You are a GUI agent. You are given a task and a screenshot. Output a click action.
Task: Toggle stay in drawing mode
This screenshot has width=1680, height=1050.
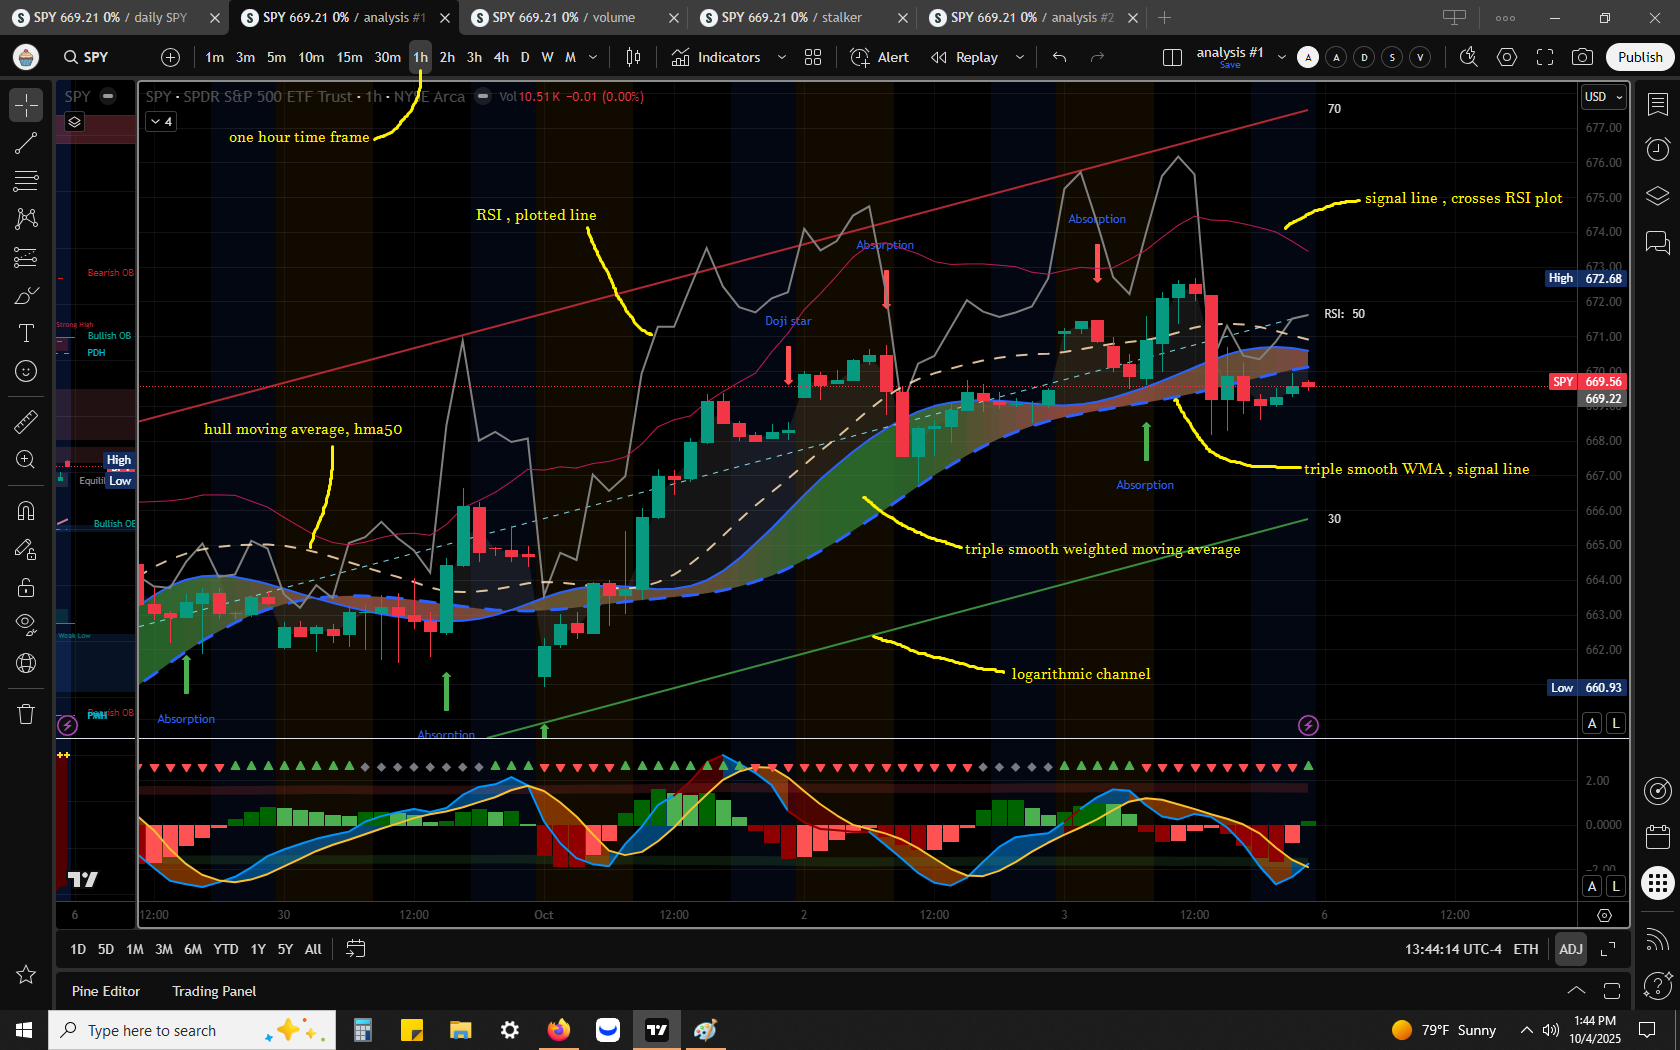click(x=26, y=549)
